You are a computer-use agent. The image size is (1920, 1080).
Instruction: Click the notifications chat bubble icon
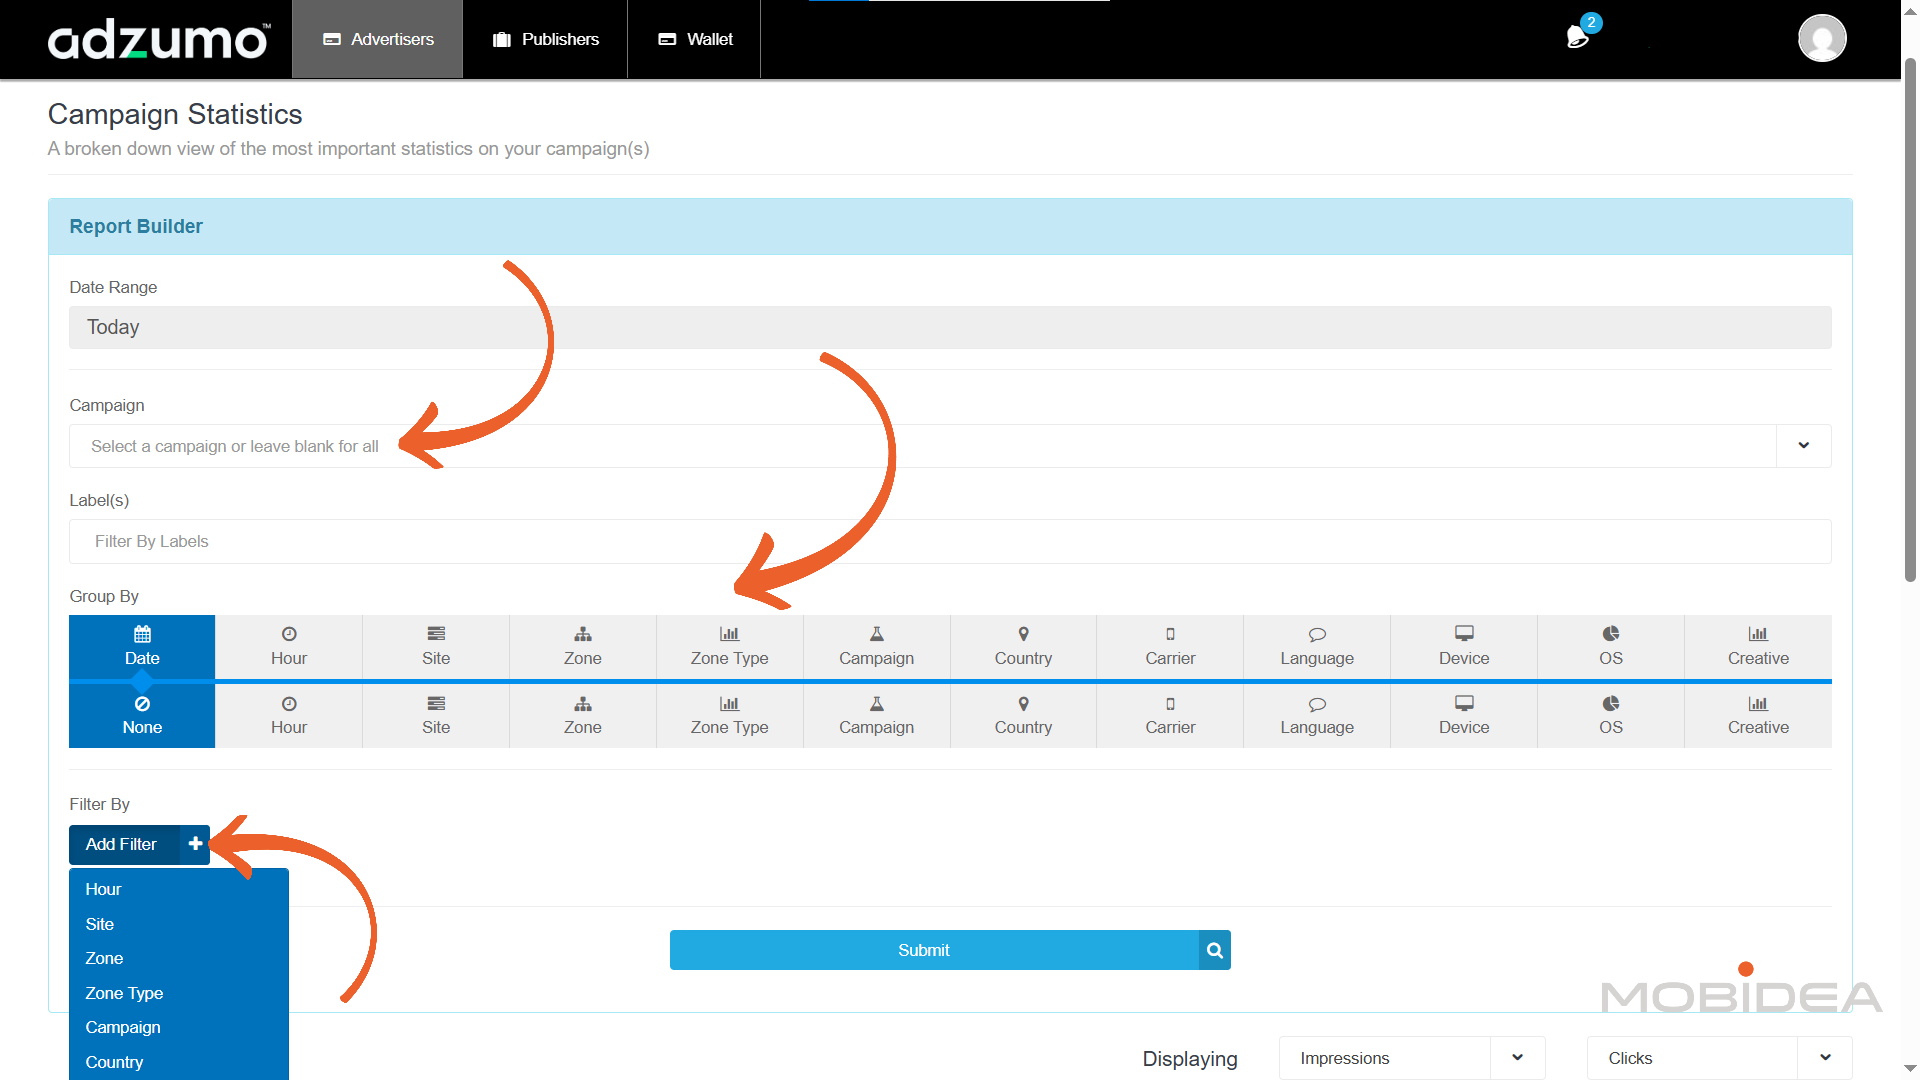[x=1577, y=38]
